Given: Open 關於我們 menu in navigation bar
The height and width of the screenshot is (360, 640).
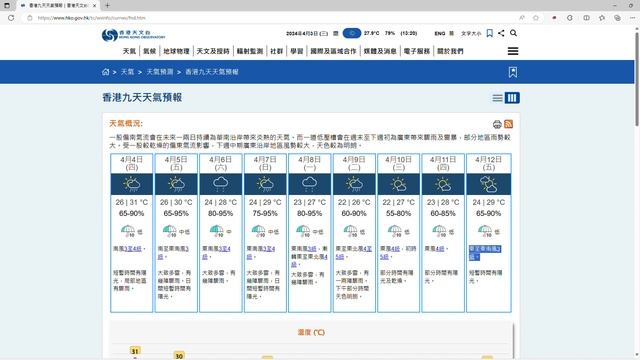Looking at the screenshot, I should pyautogui.click(x=450, y=51).
